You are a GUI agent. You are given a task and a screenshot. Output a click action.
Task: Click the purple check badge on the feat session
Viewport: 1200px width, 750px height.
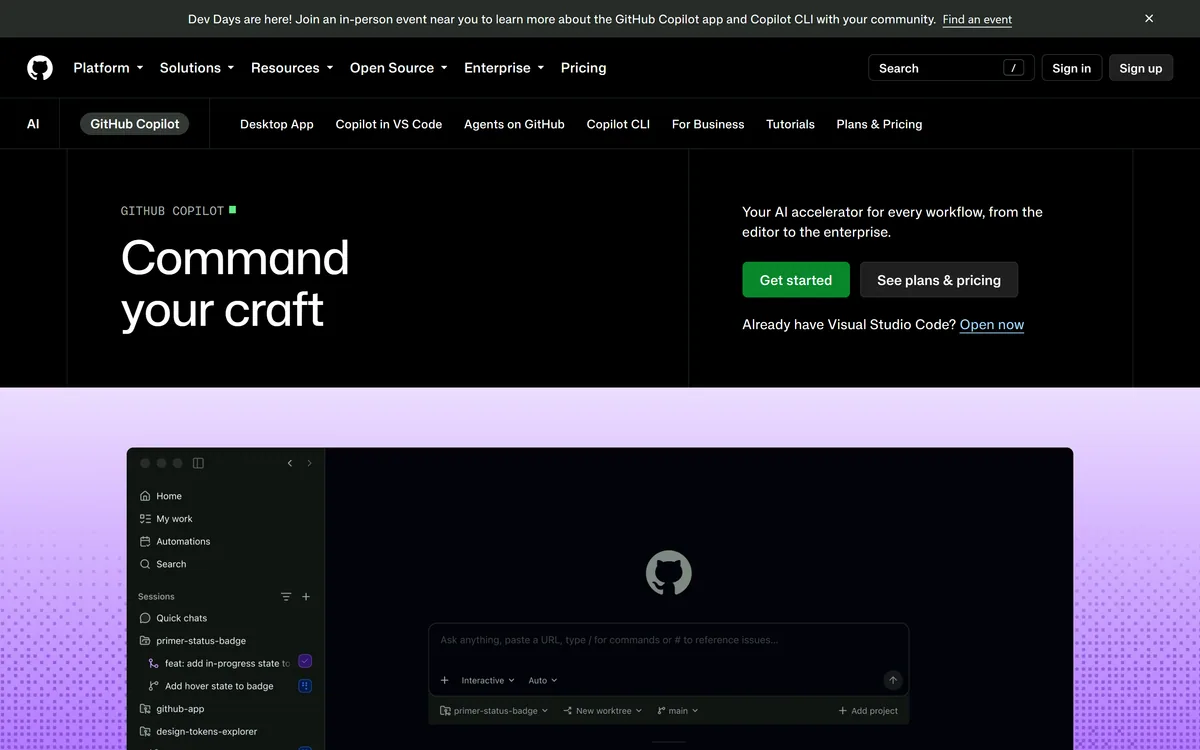click(x=306, y=661)
